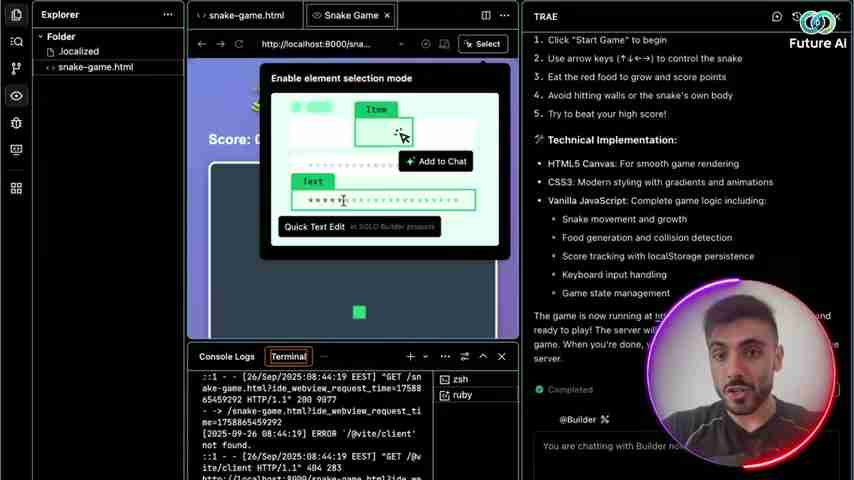Click the Score label in game preview
This screenshot has height=480, width=854.
234,139
